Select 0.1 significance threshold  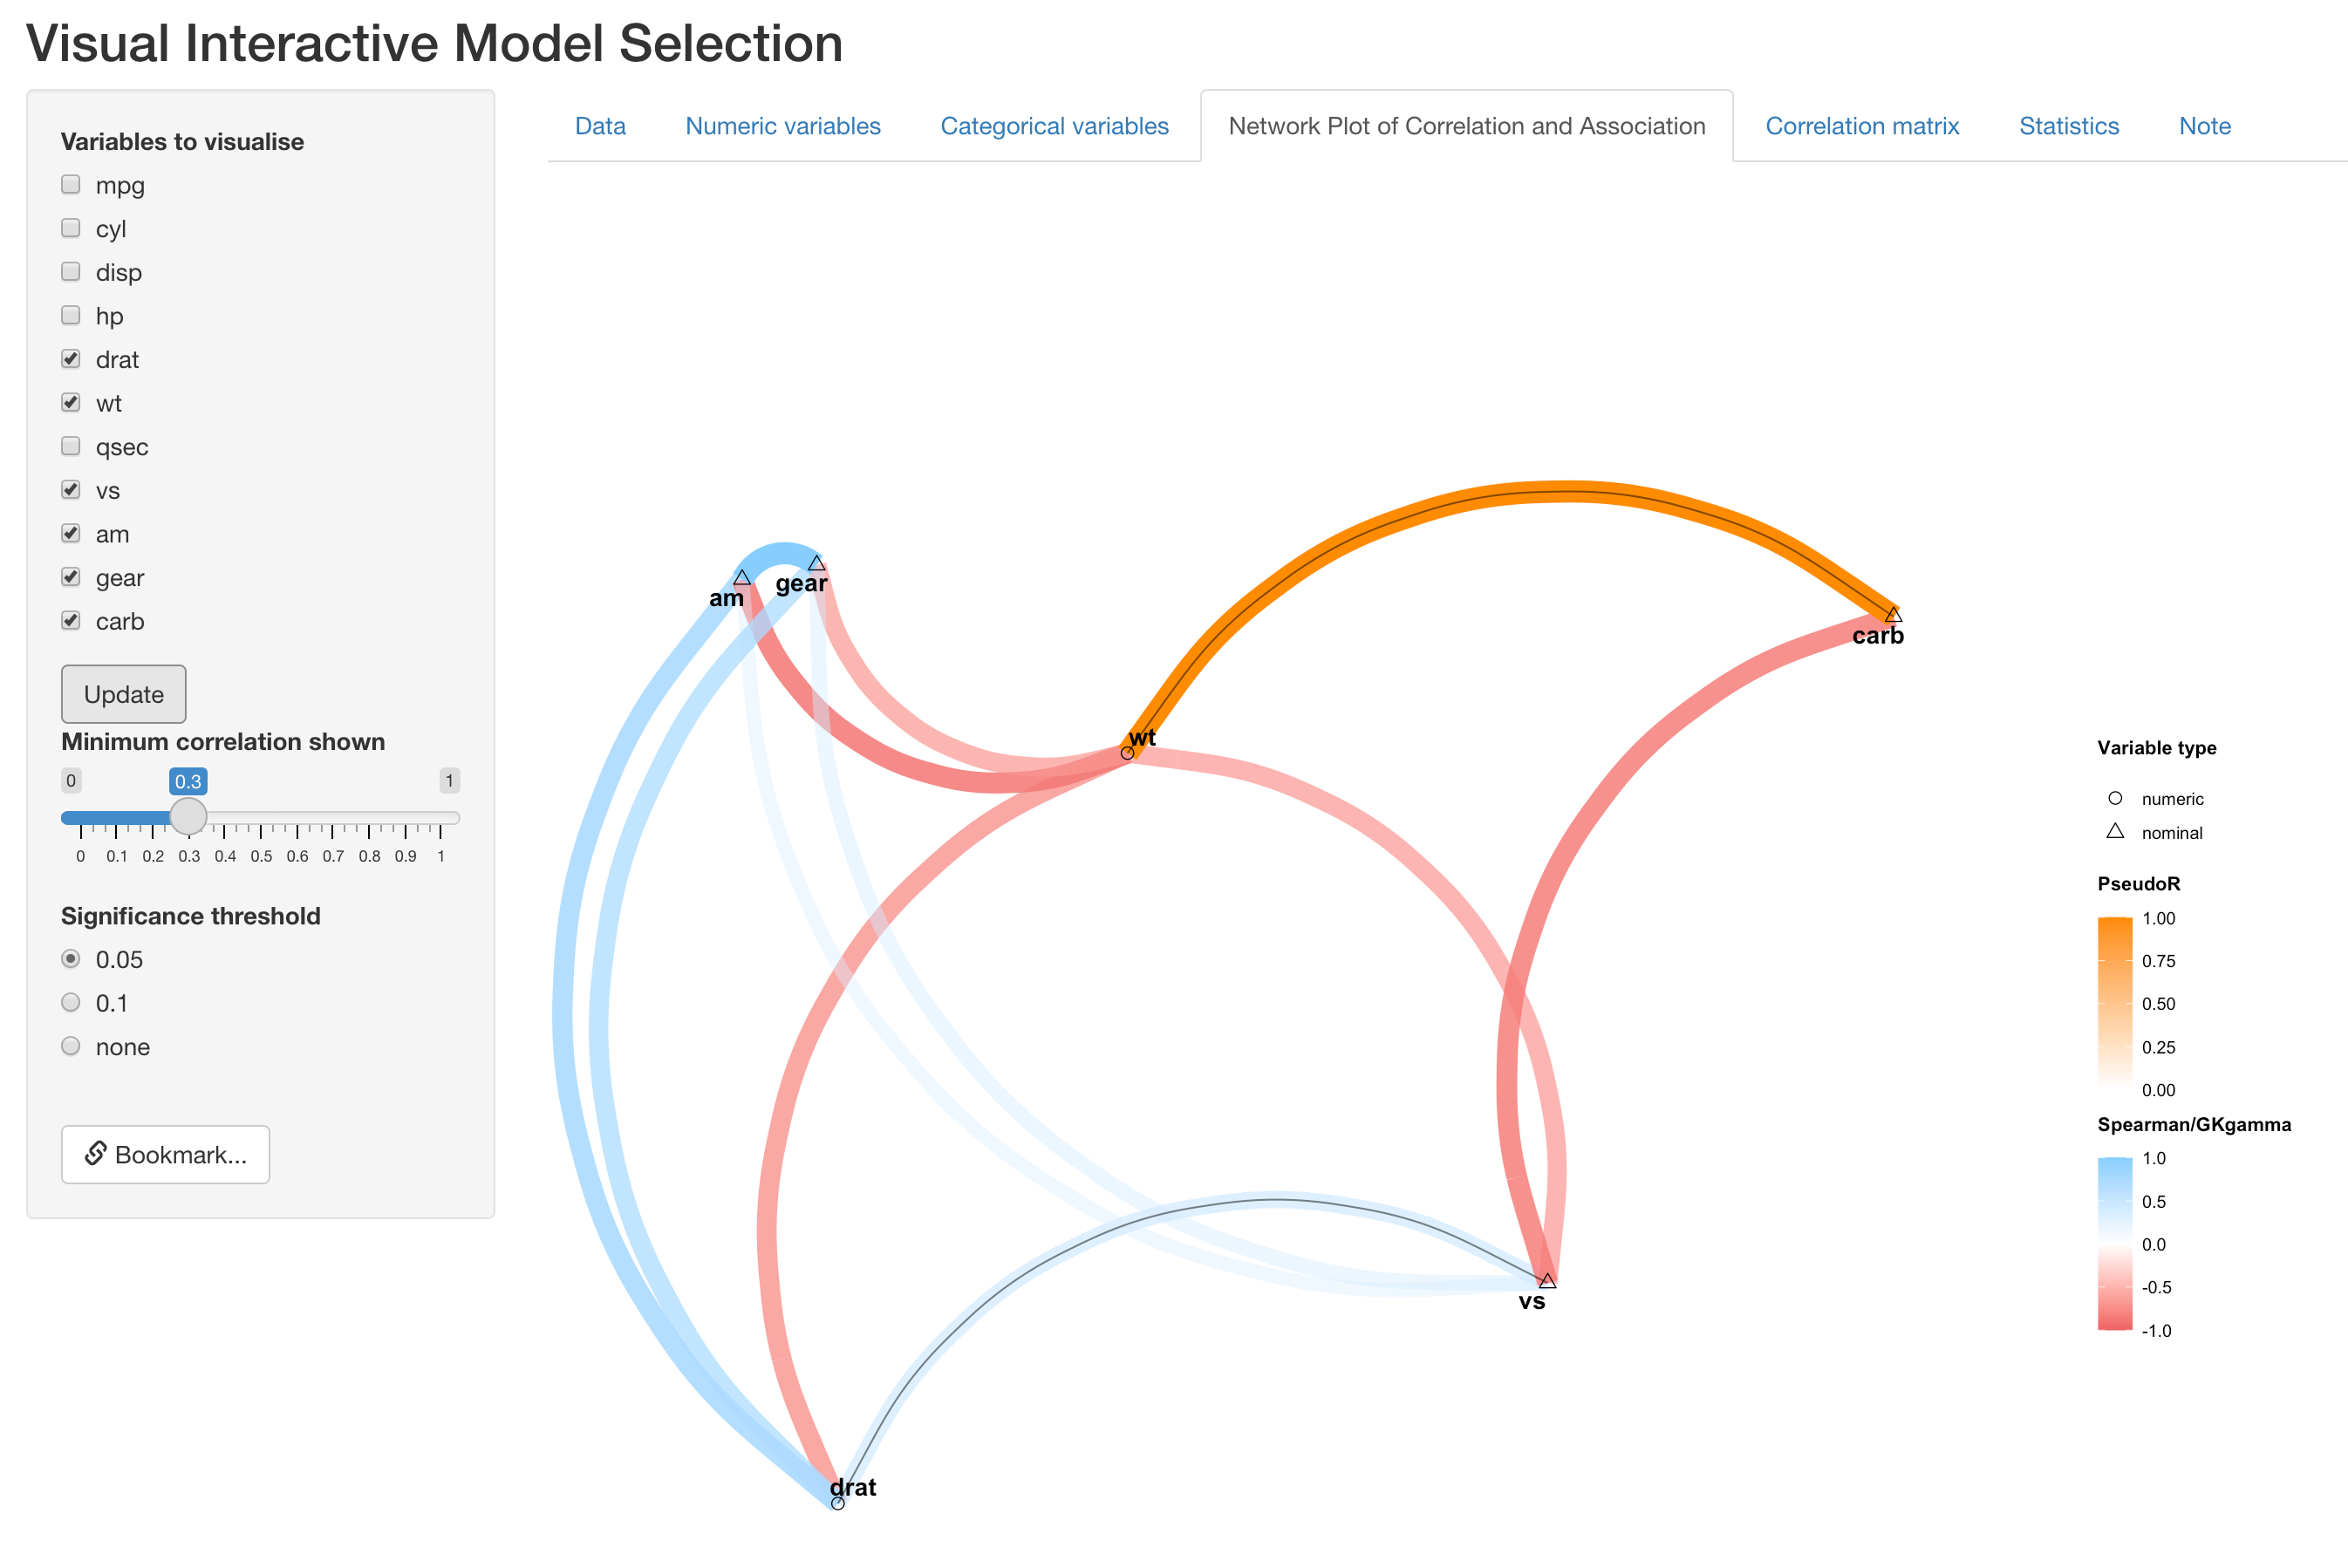[71, 1002]
